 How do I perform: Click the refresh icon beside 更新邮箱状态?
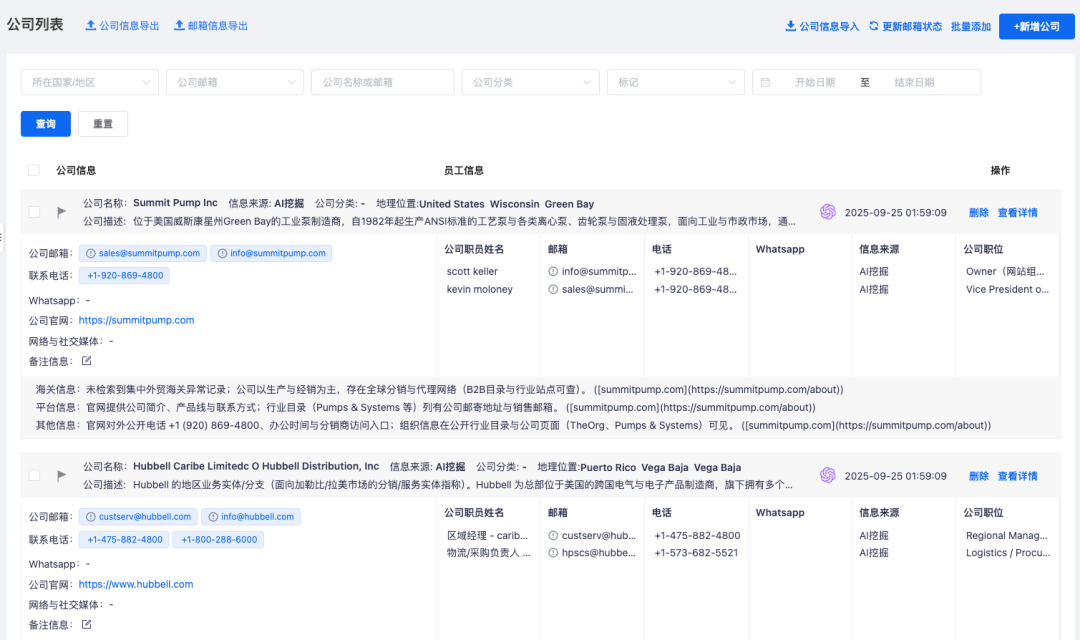coord(873,26)
